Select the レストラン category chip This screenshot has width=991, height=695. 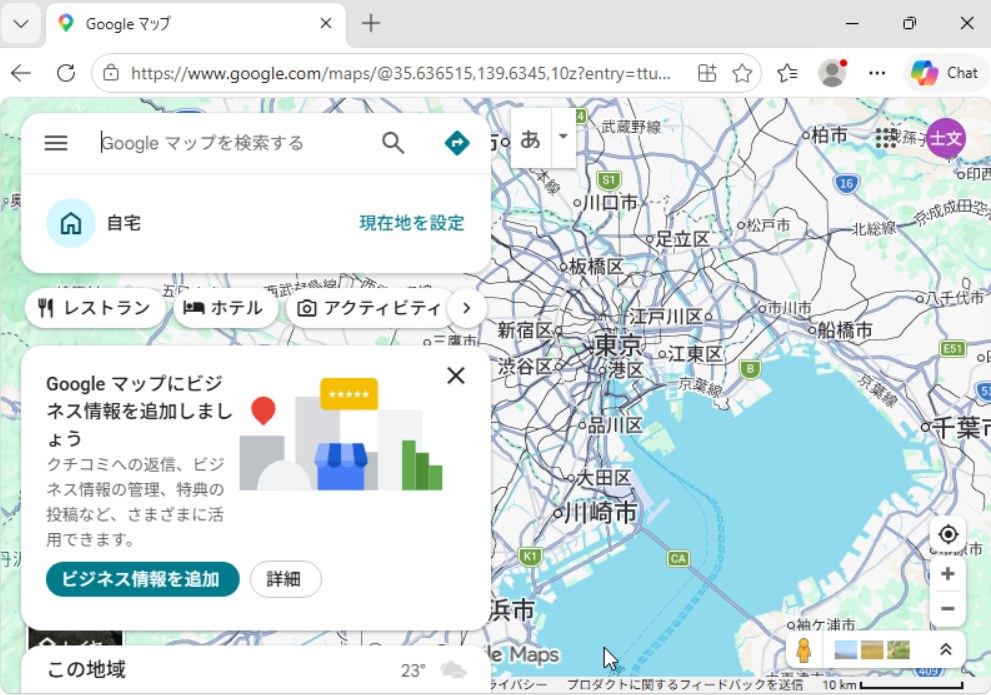[95, 308]
